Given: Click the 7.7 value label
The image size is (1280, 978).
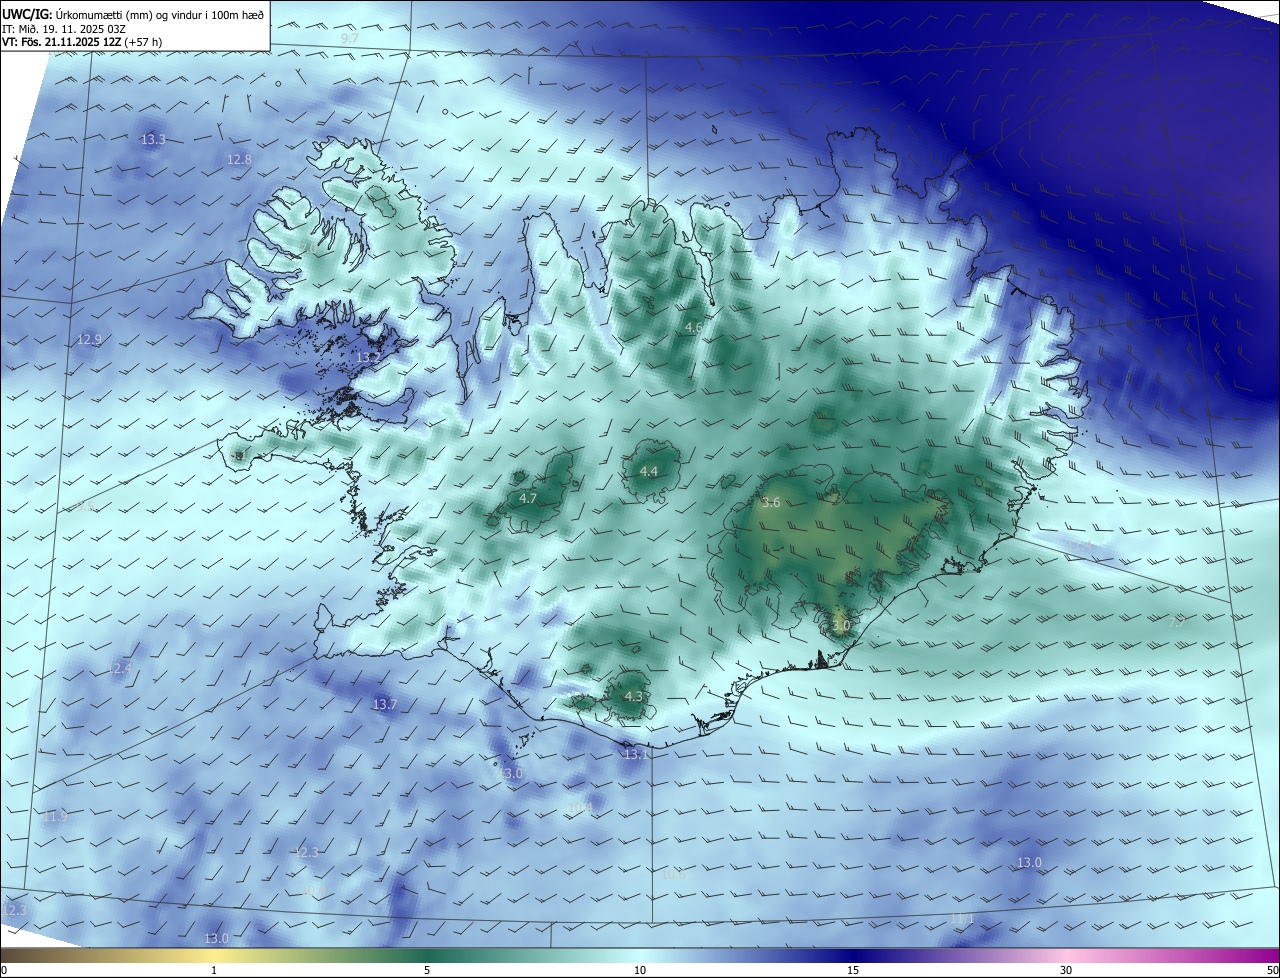Looking at the screenshot, I should pyautogui.click(x=1178, y=622).
